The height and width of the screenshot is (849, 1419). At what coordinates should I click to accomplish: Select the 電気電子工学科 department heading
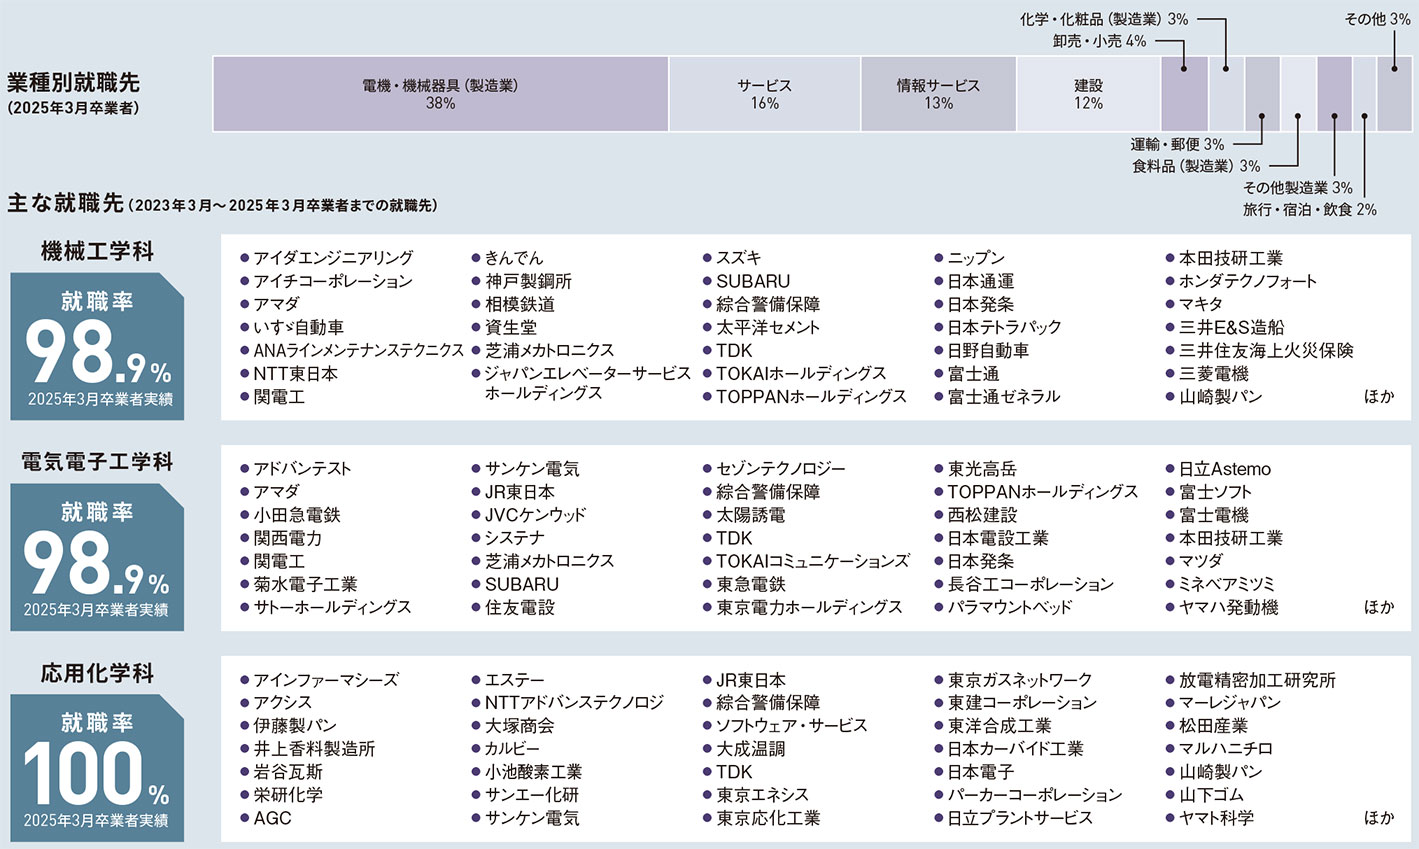97,462
